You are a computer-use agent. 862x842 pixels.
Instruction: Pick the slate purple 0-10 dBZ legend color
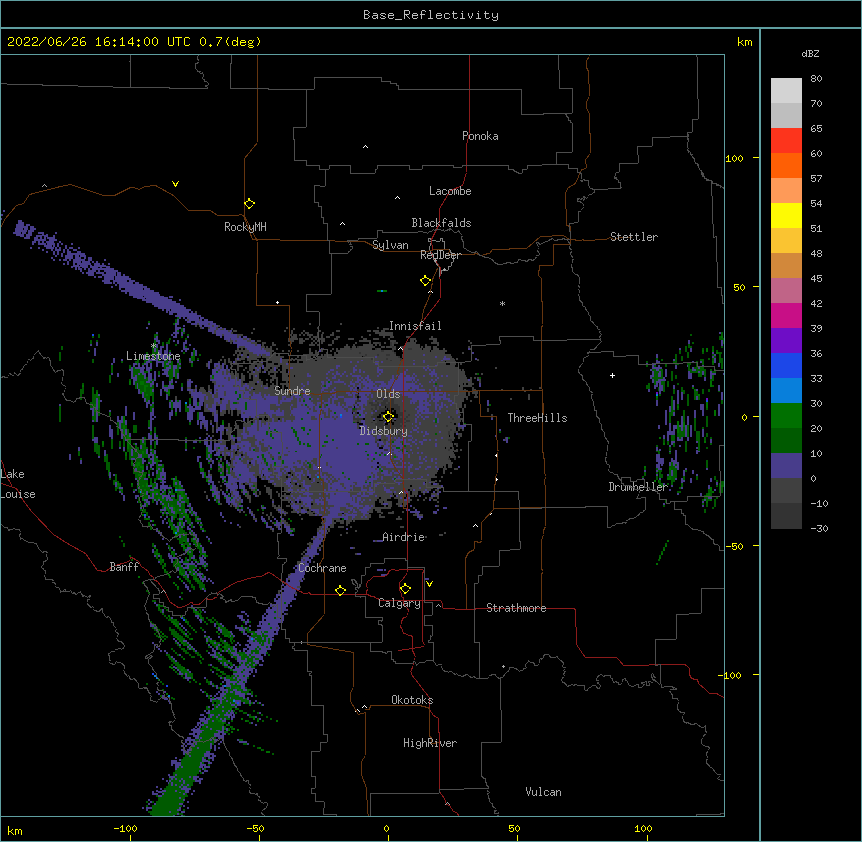tap(786, 466)
